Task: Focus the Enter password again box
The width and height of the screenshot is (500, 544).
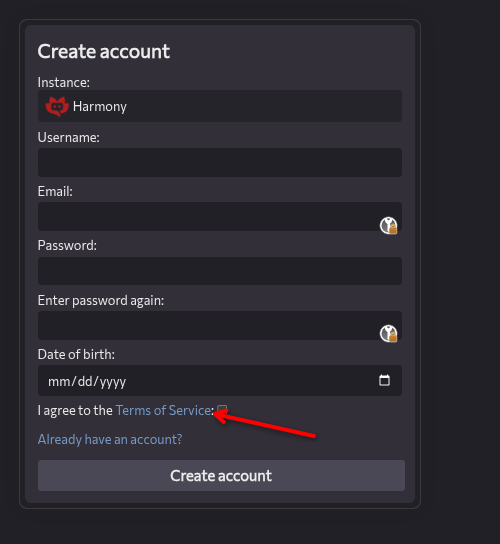Action: click(x=220, y=325)
